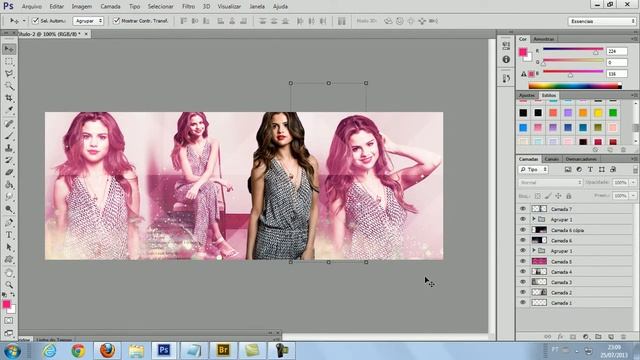640x360 pixels.
Task: Click the R value input field
Action: (617, 51)
